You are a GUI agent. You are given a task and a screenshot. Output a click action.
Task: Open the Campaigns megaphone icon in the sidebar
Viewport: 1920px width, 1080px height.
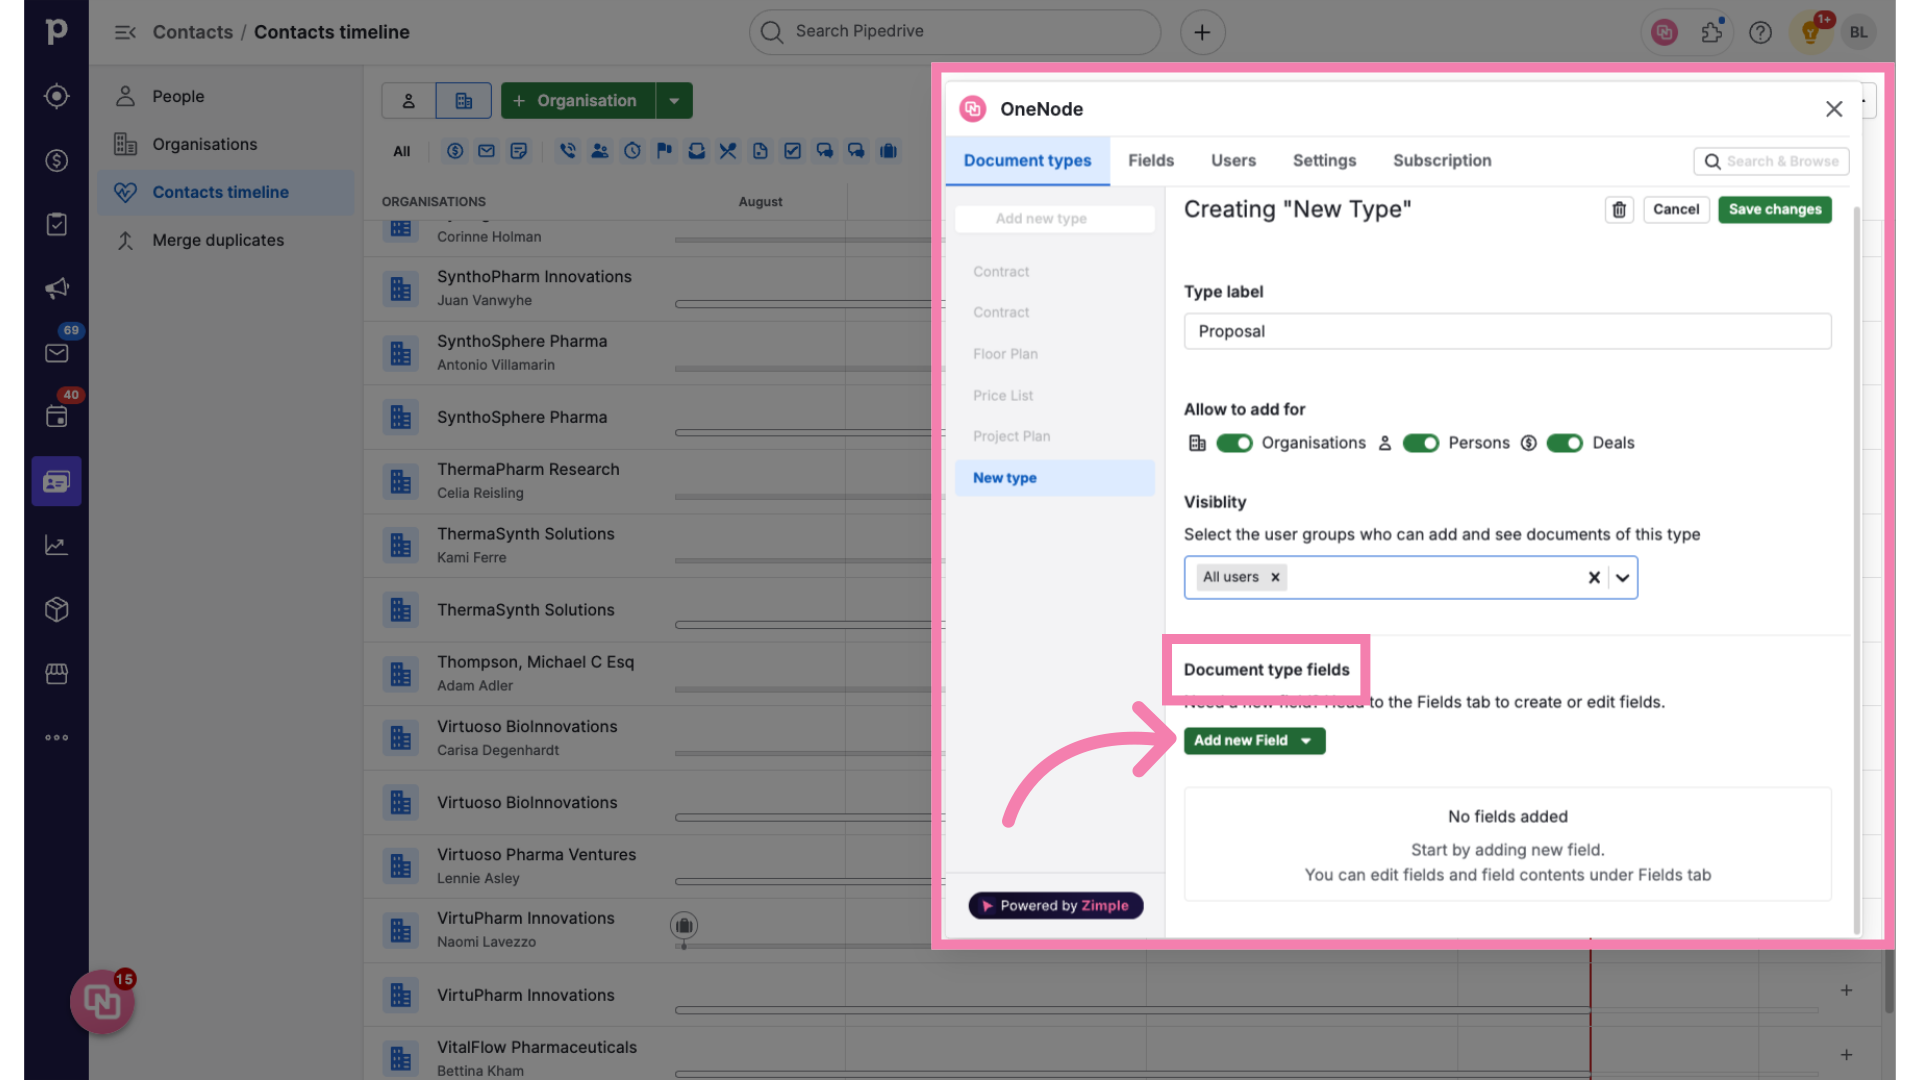pyautogui.click(x=56, y=288)
